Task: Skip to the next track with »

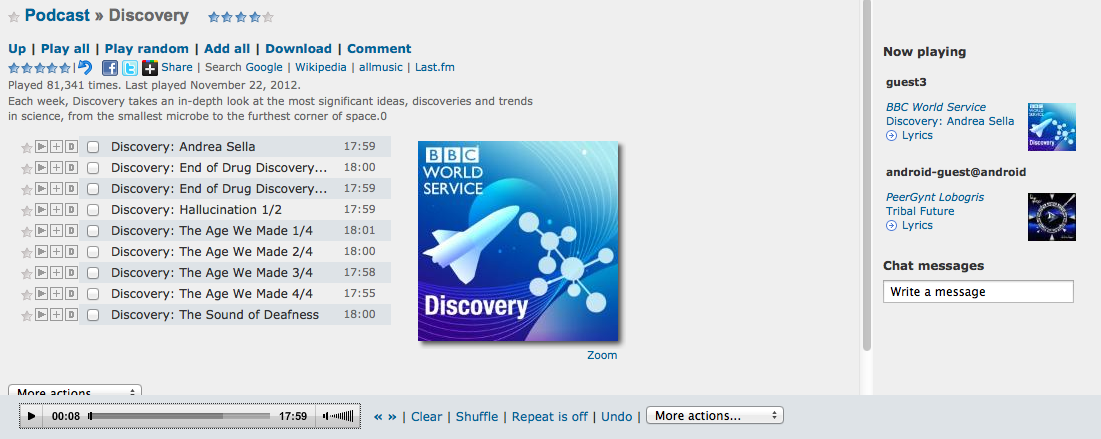Action: (393, 417)
